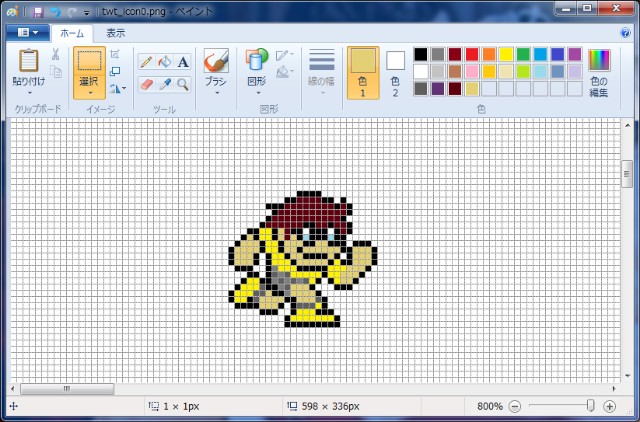Select the Fill with color bucket tool

(165, 62)
